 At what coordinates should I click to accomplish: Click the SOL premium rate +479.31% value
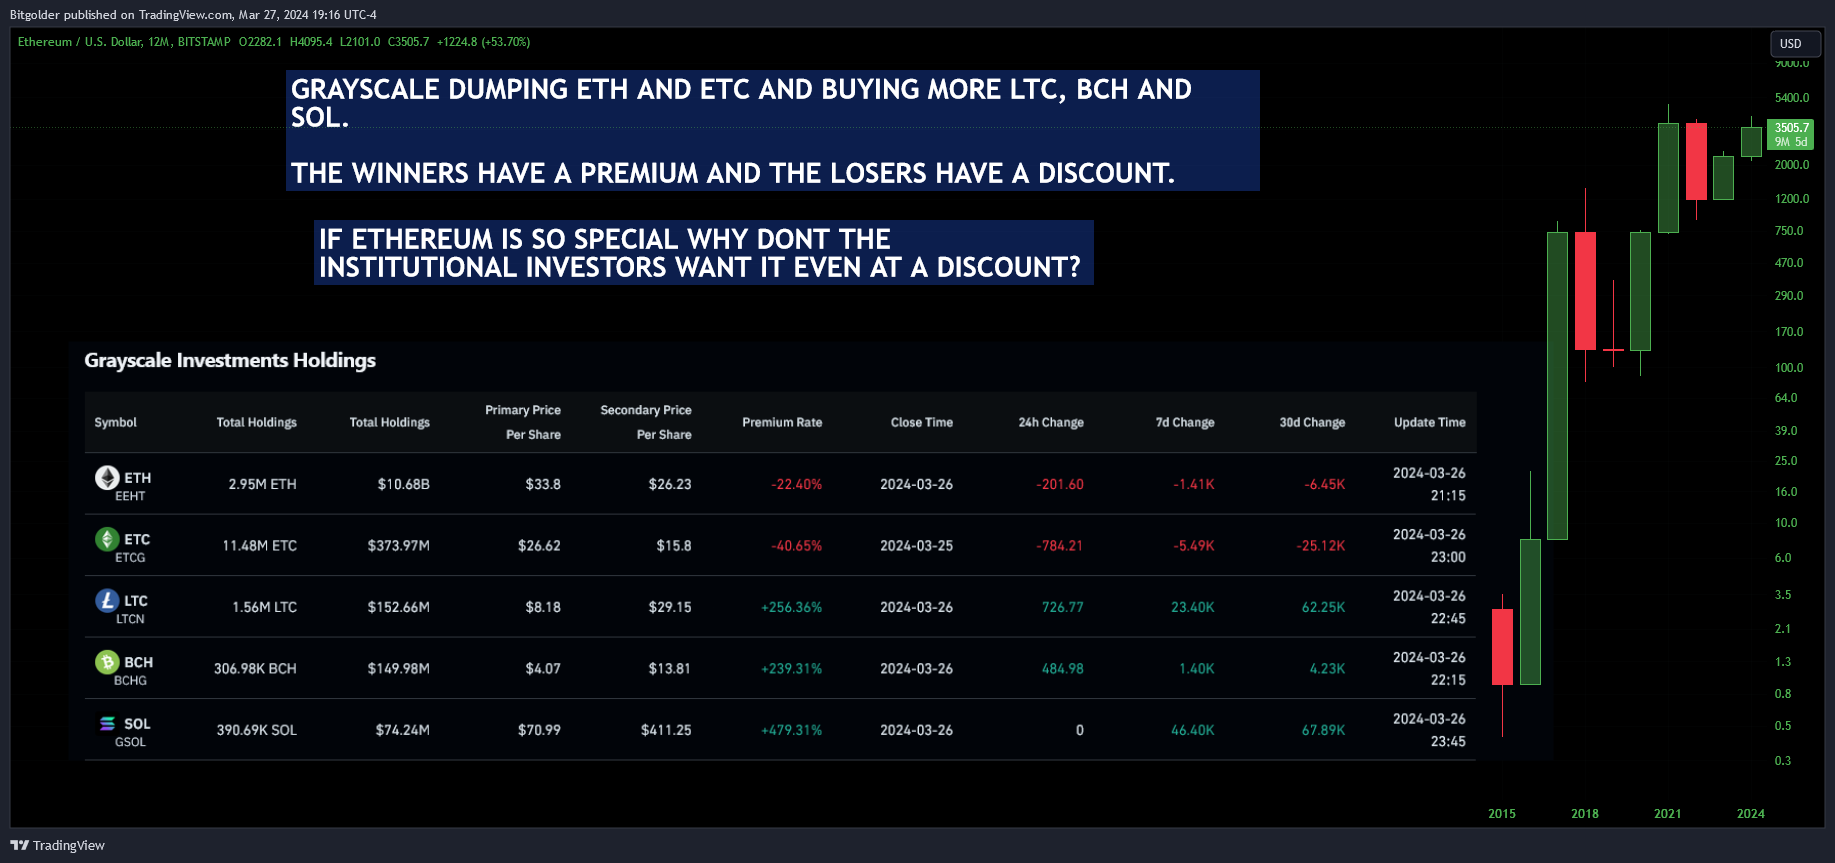(x=791, y=730)
